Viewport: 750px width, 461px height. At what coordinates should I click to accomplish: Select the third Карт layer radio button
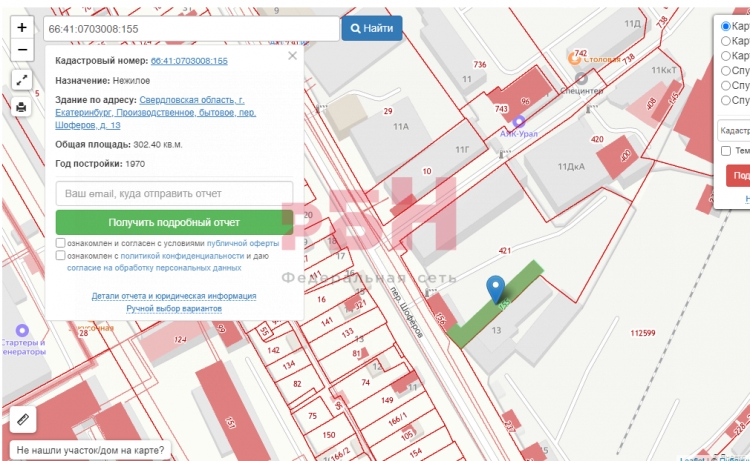coord(726,56)
